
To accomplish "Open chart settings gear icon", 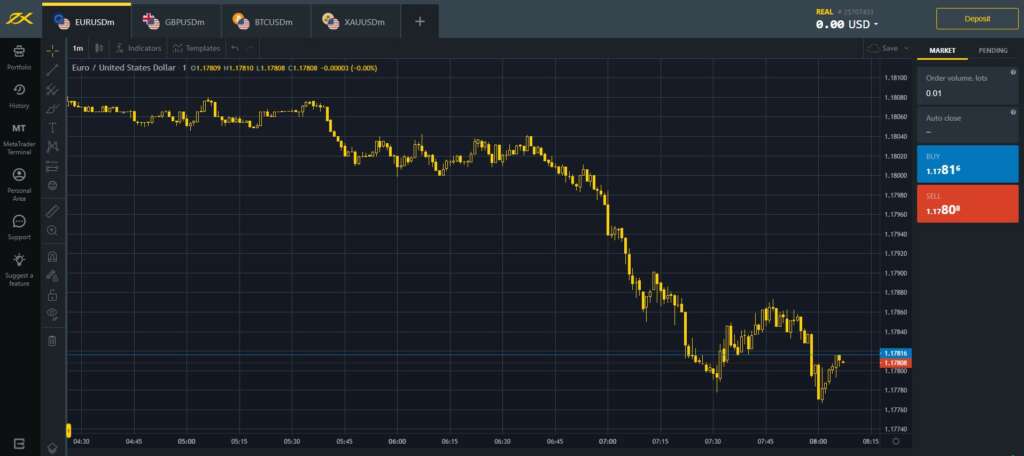I will [x=895, y=441].
